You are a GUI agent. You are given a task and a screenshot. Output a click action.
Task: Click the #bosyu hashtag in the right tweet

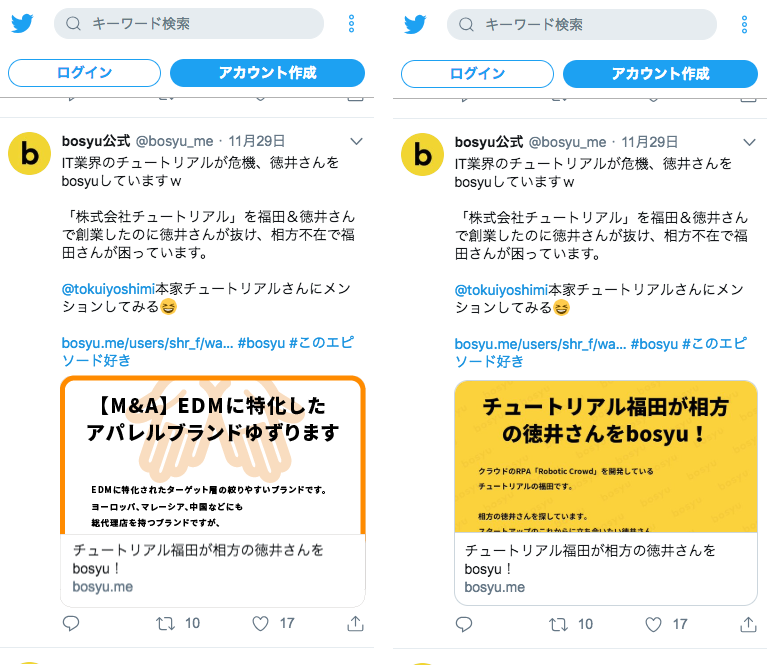(x=654, y=344)
